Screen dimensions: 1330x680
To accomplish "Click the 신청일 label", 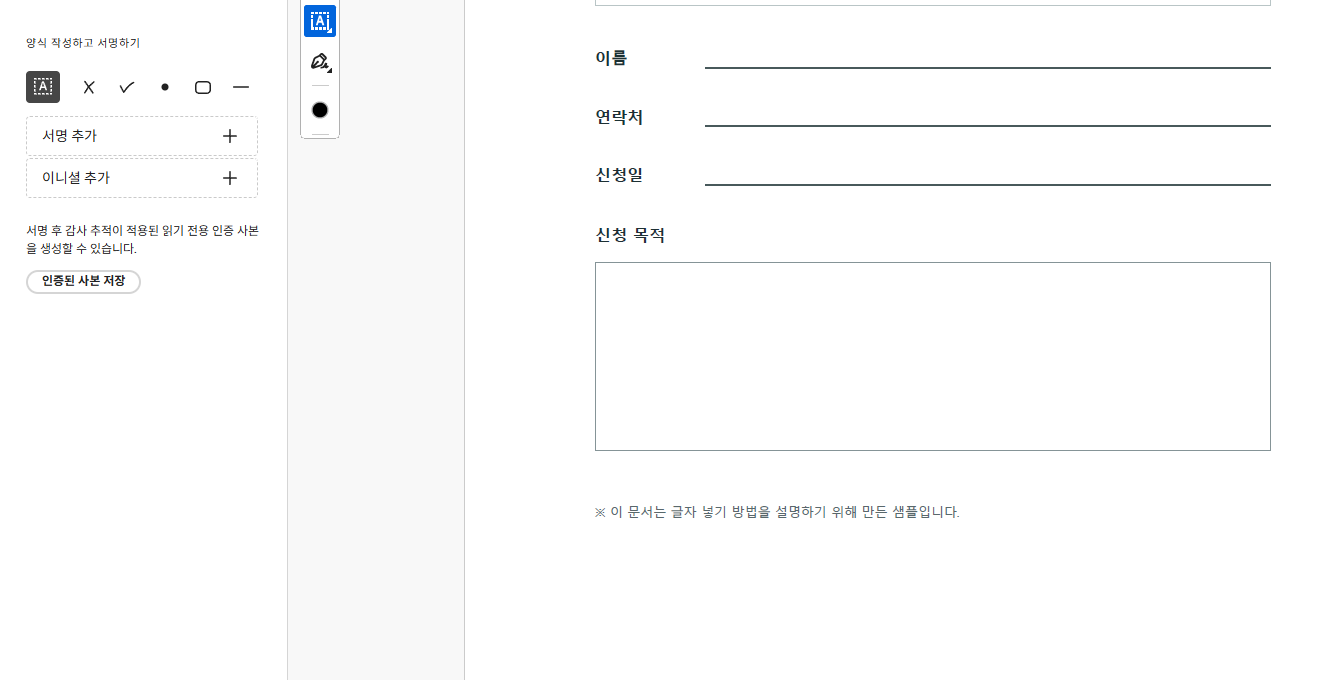I will pyautogui.click(x=619, y=175).
